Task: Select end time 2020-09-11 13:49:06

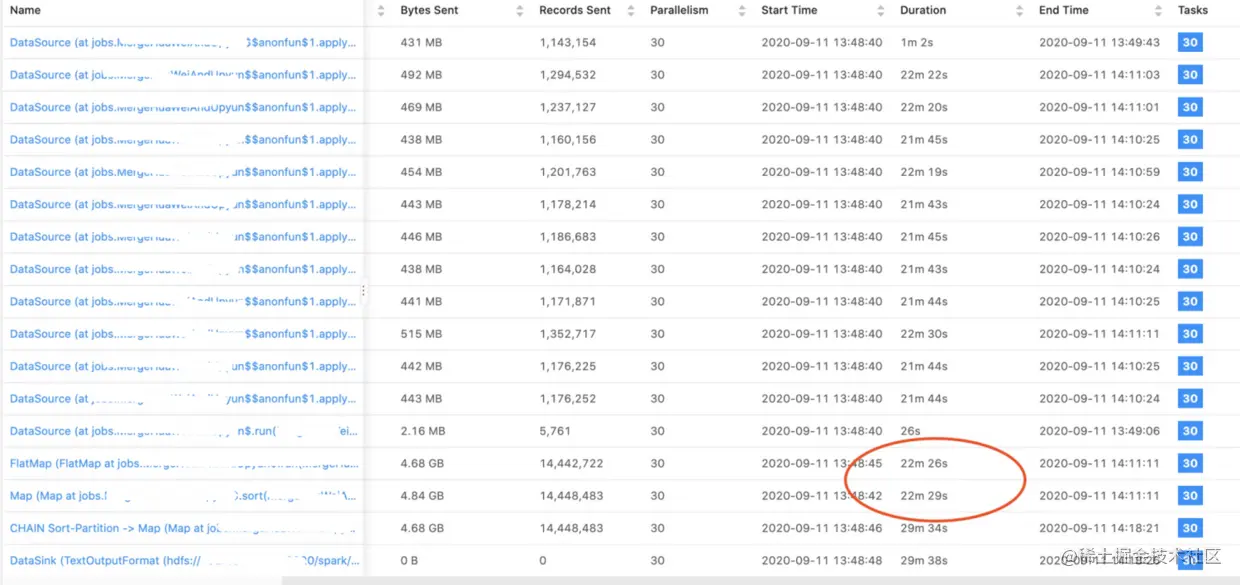Action: click(x=1099, y=431)
